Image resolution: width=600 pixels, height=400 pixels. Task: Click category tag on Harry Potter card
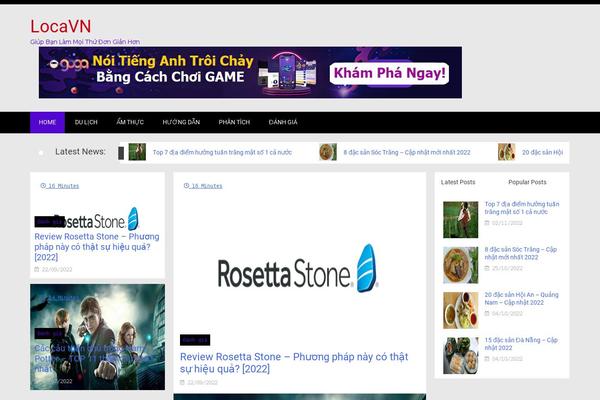coord(49,333)
